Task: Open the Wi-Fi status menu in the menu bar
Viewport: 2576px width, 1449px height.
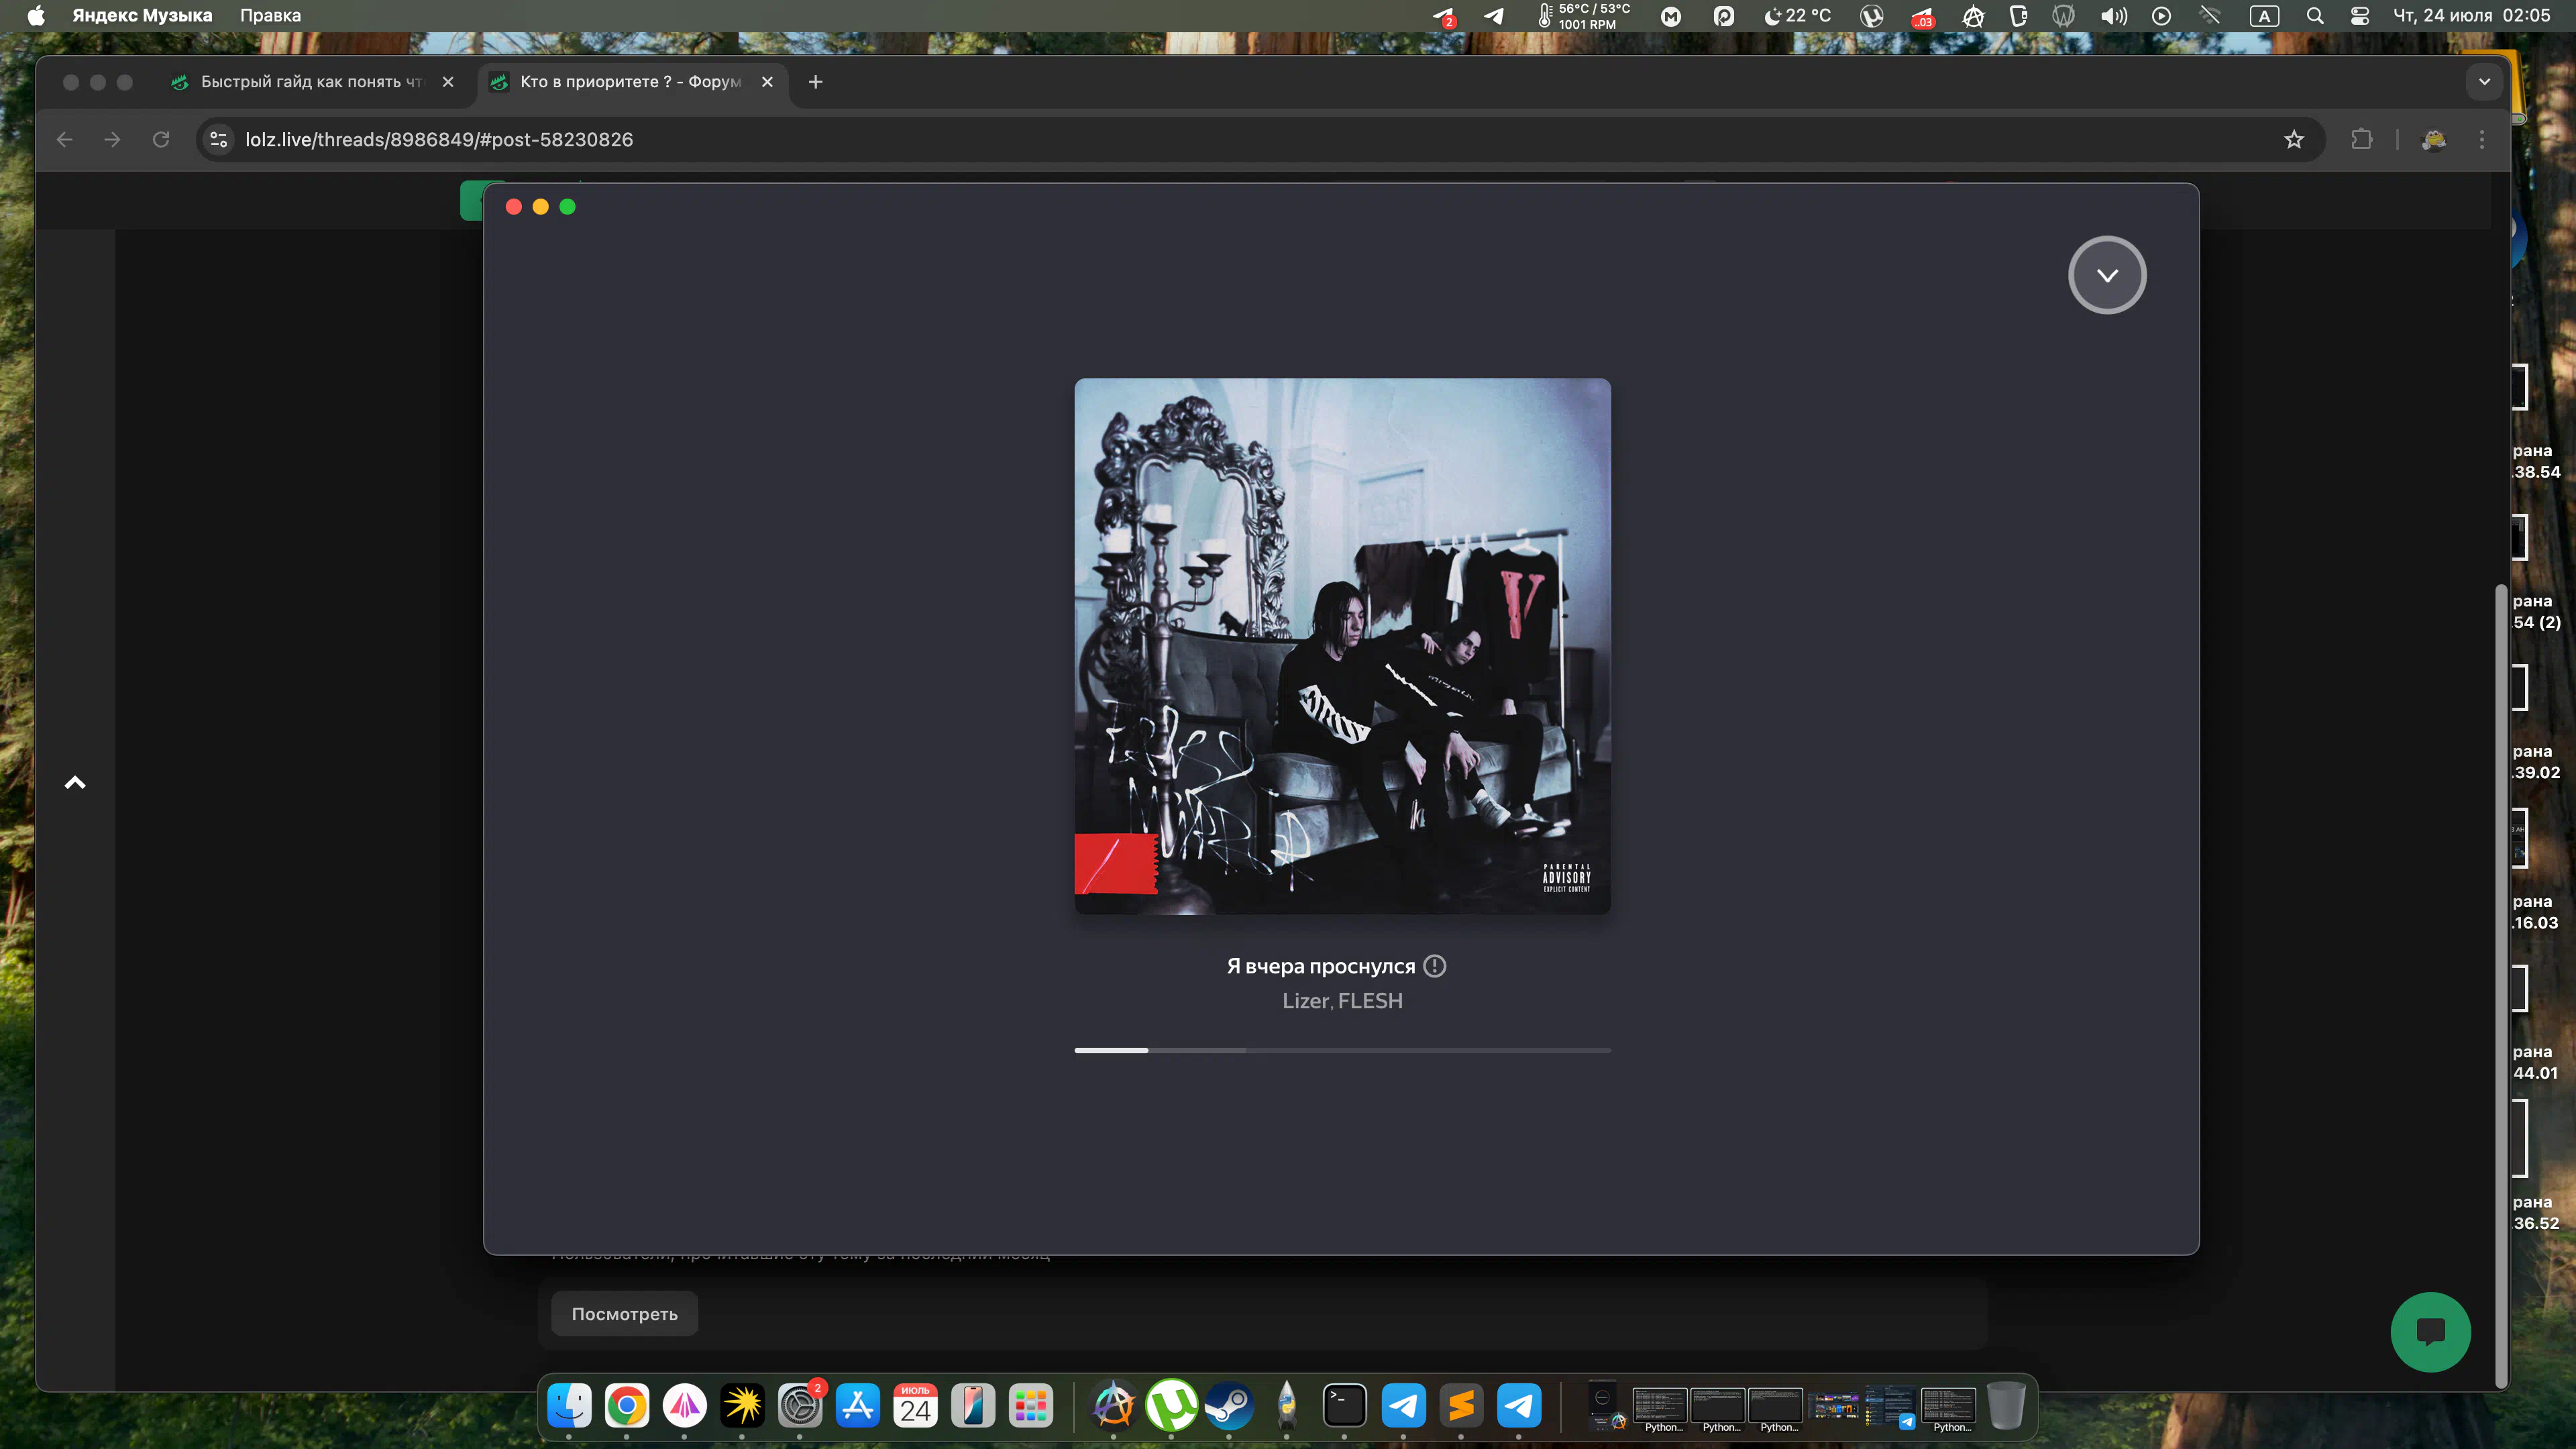Action: tap(2210, 15)
